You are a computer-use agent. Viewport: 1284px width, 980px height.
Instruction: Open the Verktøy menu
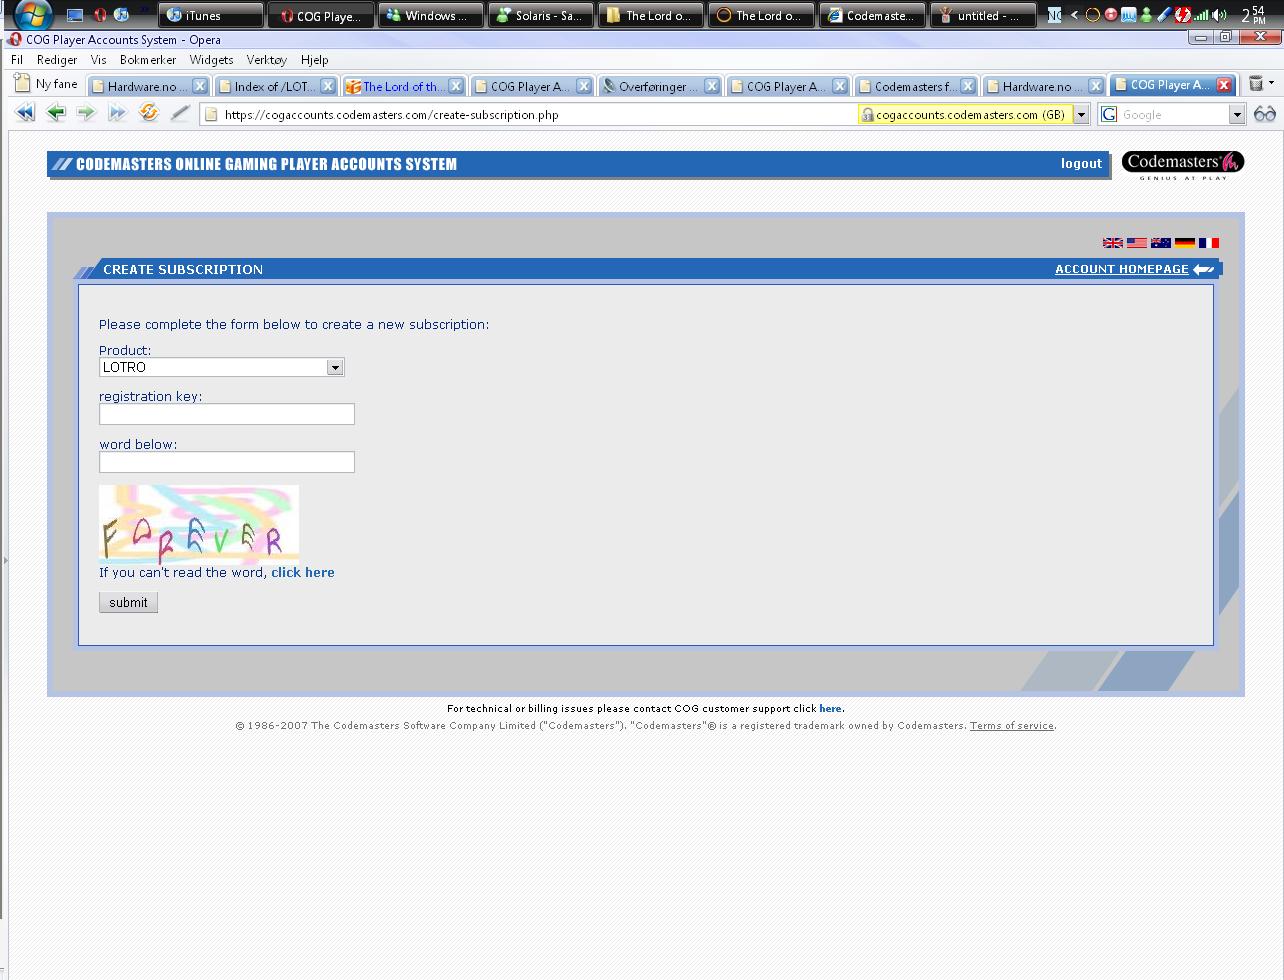(267, 60)
